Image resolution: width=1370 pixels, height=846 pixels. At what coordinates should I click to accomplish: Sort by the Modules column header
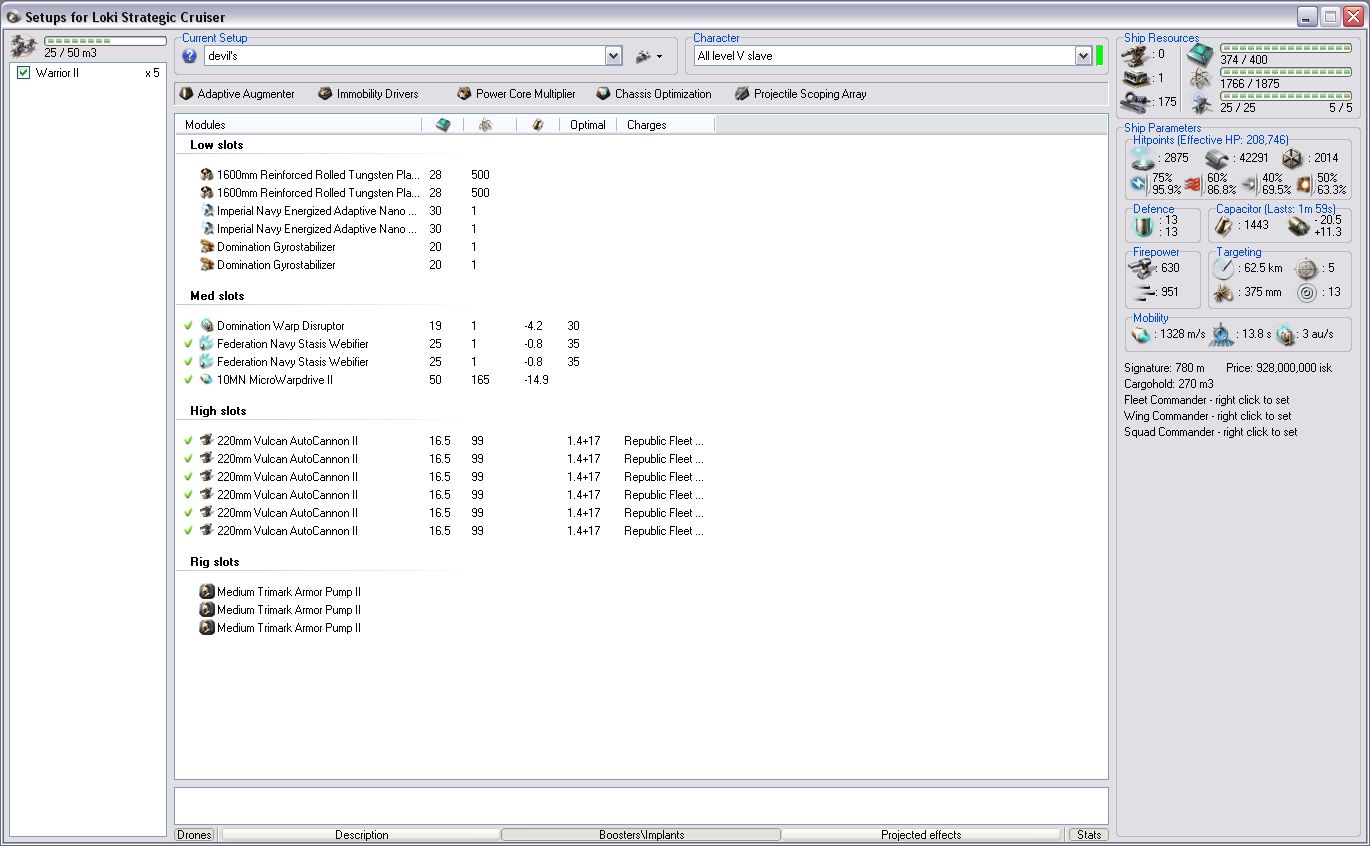[298, 125]
